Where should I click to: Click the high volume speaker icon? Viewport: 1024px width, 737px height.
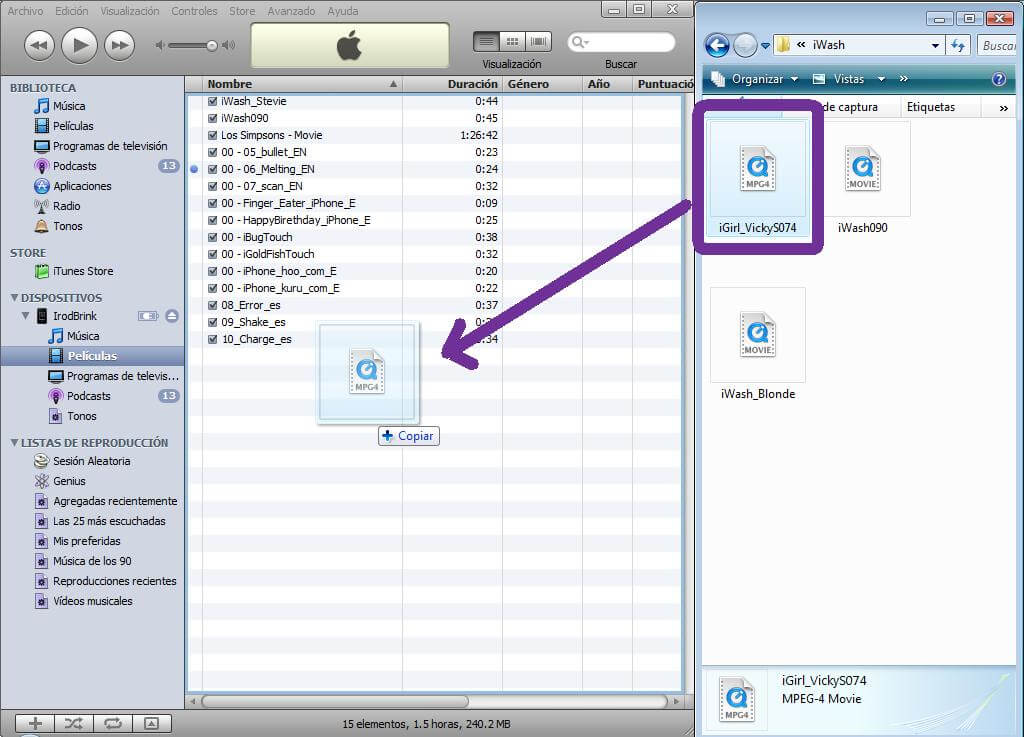pos(228,46)
